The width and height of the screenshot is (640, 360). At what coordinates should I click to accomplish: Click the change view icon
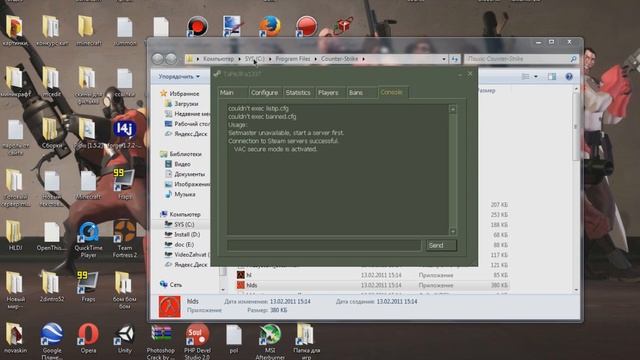pyautogui.click(x=526, y=76)
